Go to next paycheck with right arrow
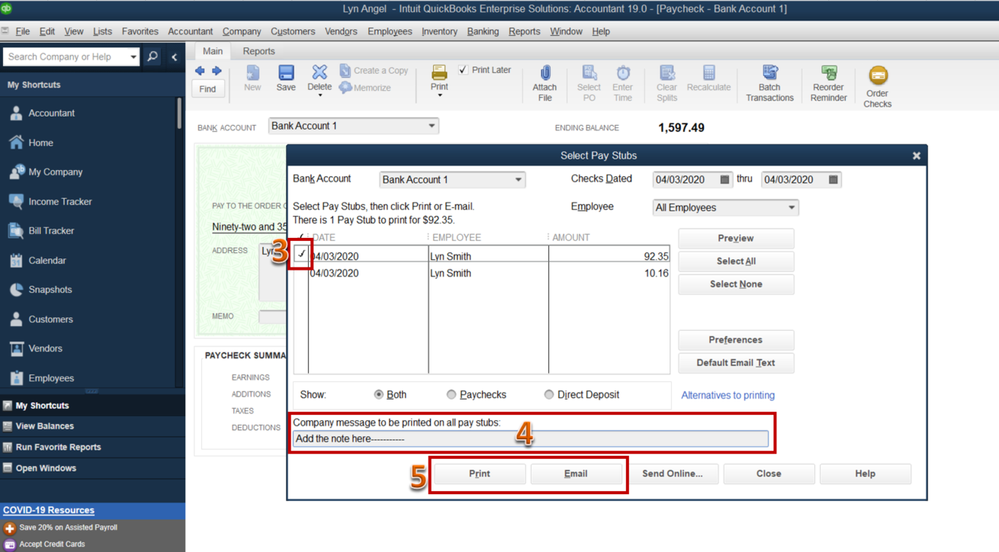Image resolution: width=999 pixels, height=552 pixels. 217,71
